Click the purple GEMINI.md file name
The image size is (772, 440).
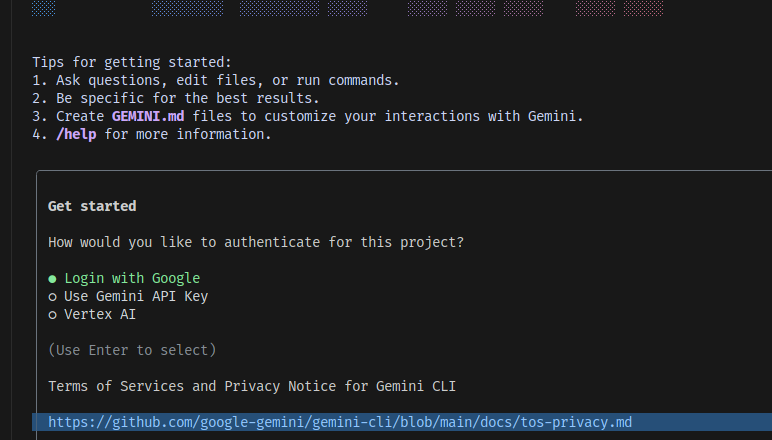(x=148, y=117)
